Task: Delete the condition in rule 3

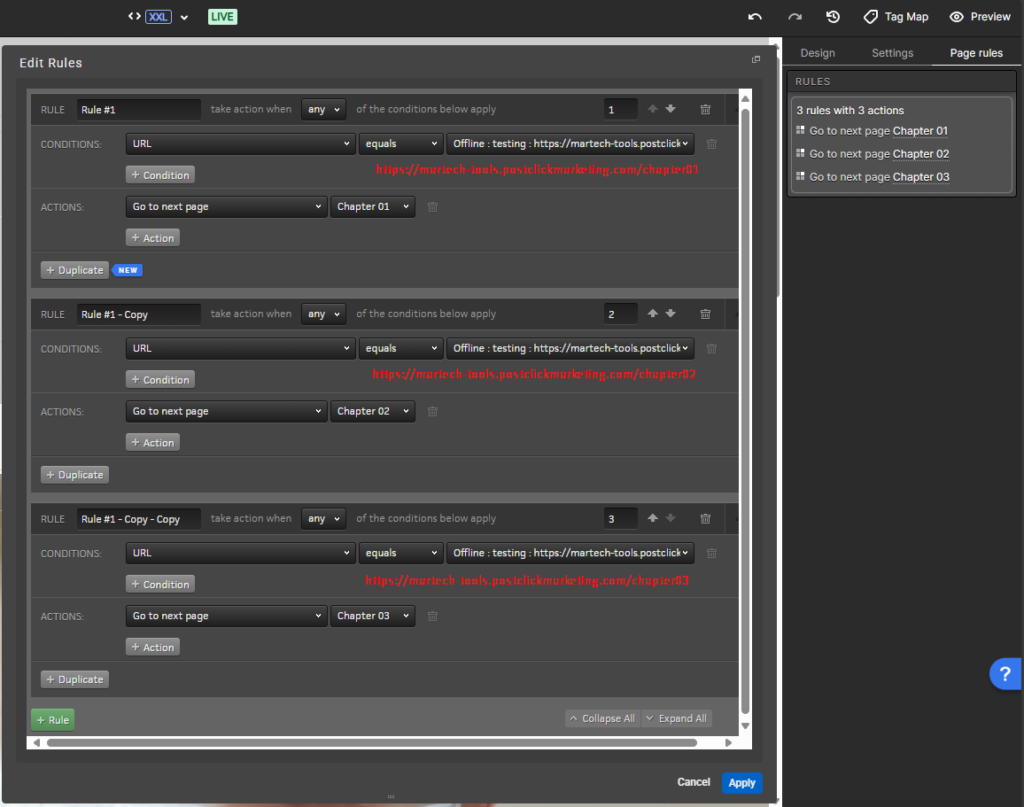Action: 712,553
